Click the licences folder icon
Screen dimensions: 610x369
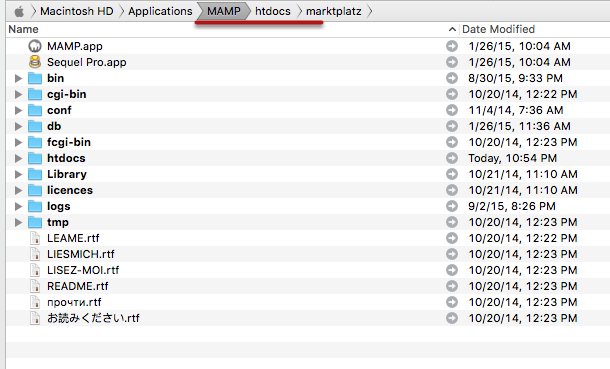[x=35, y=190]
